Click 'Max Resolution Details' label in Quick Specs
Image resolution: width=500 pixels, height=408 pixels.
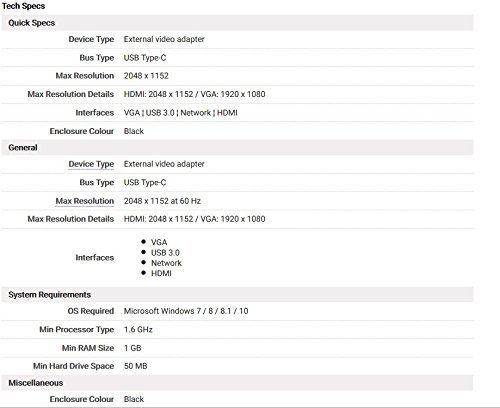tap(71, 94)
